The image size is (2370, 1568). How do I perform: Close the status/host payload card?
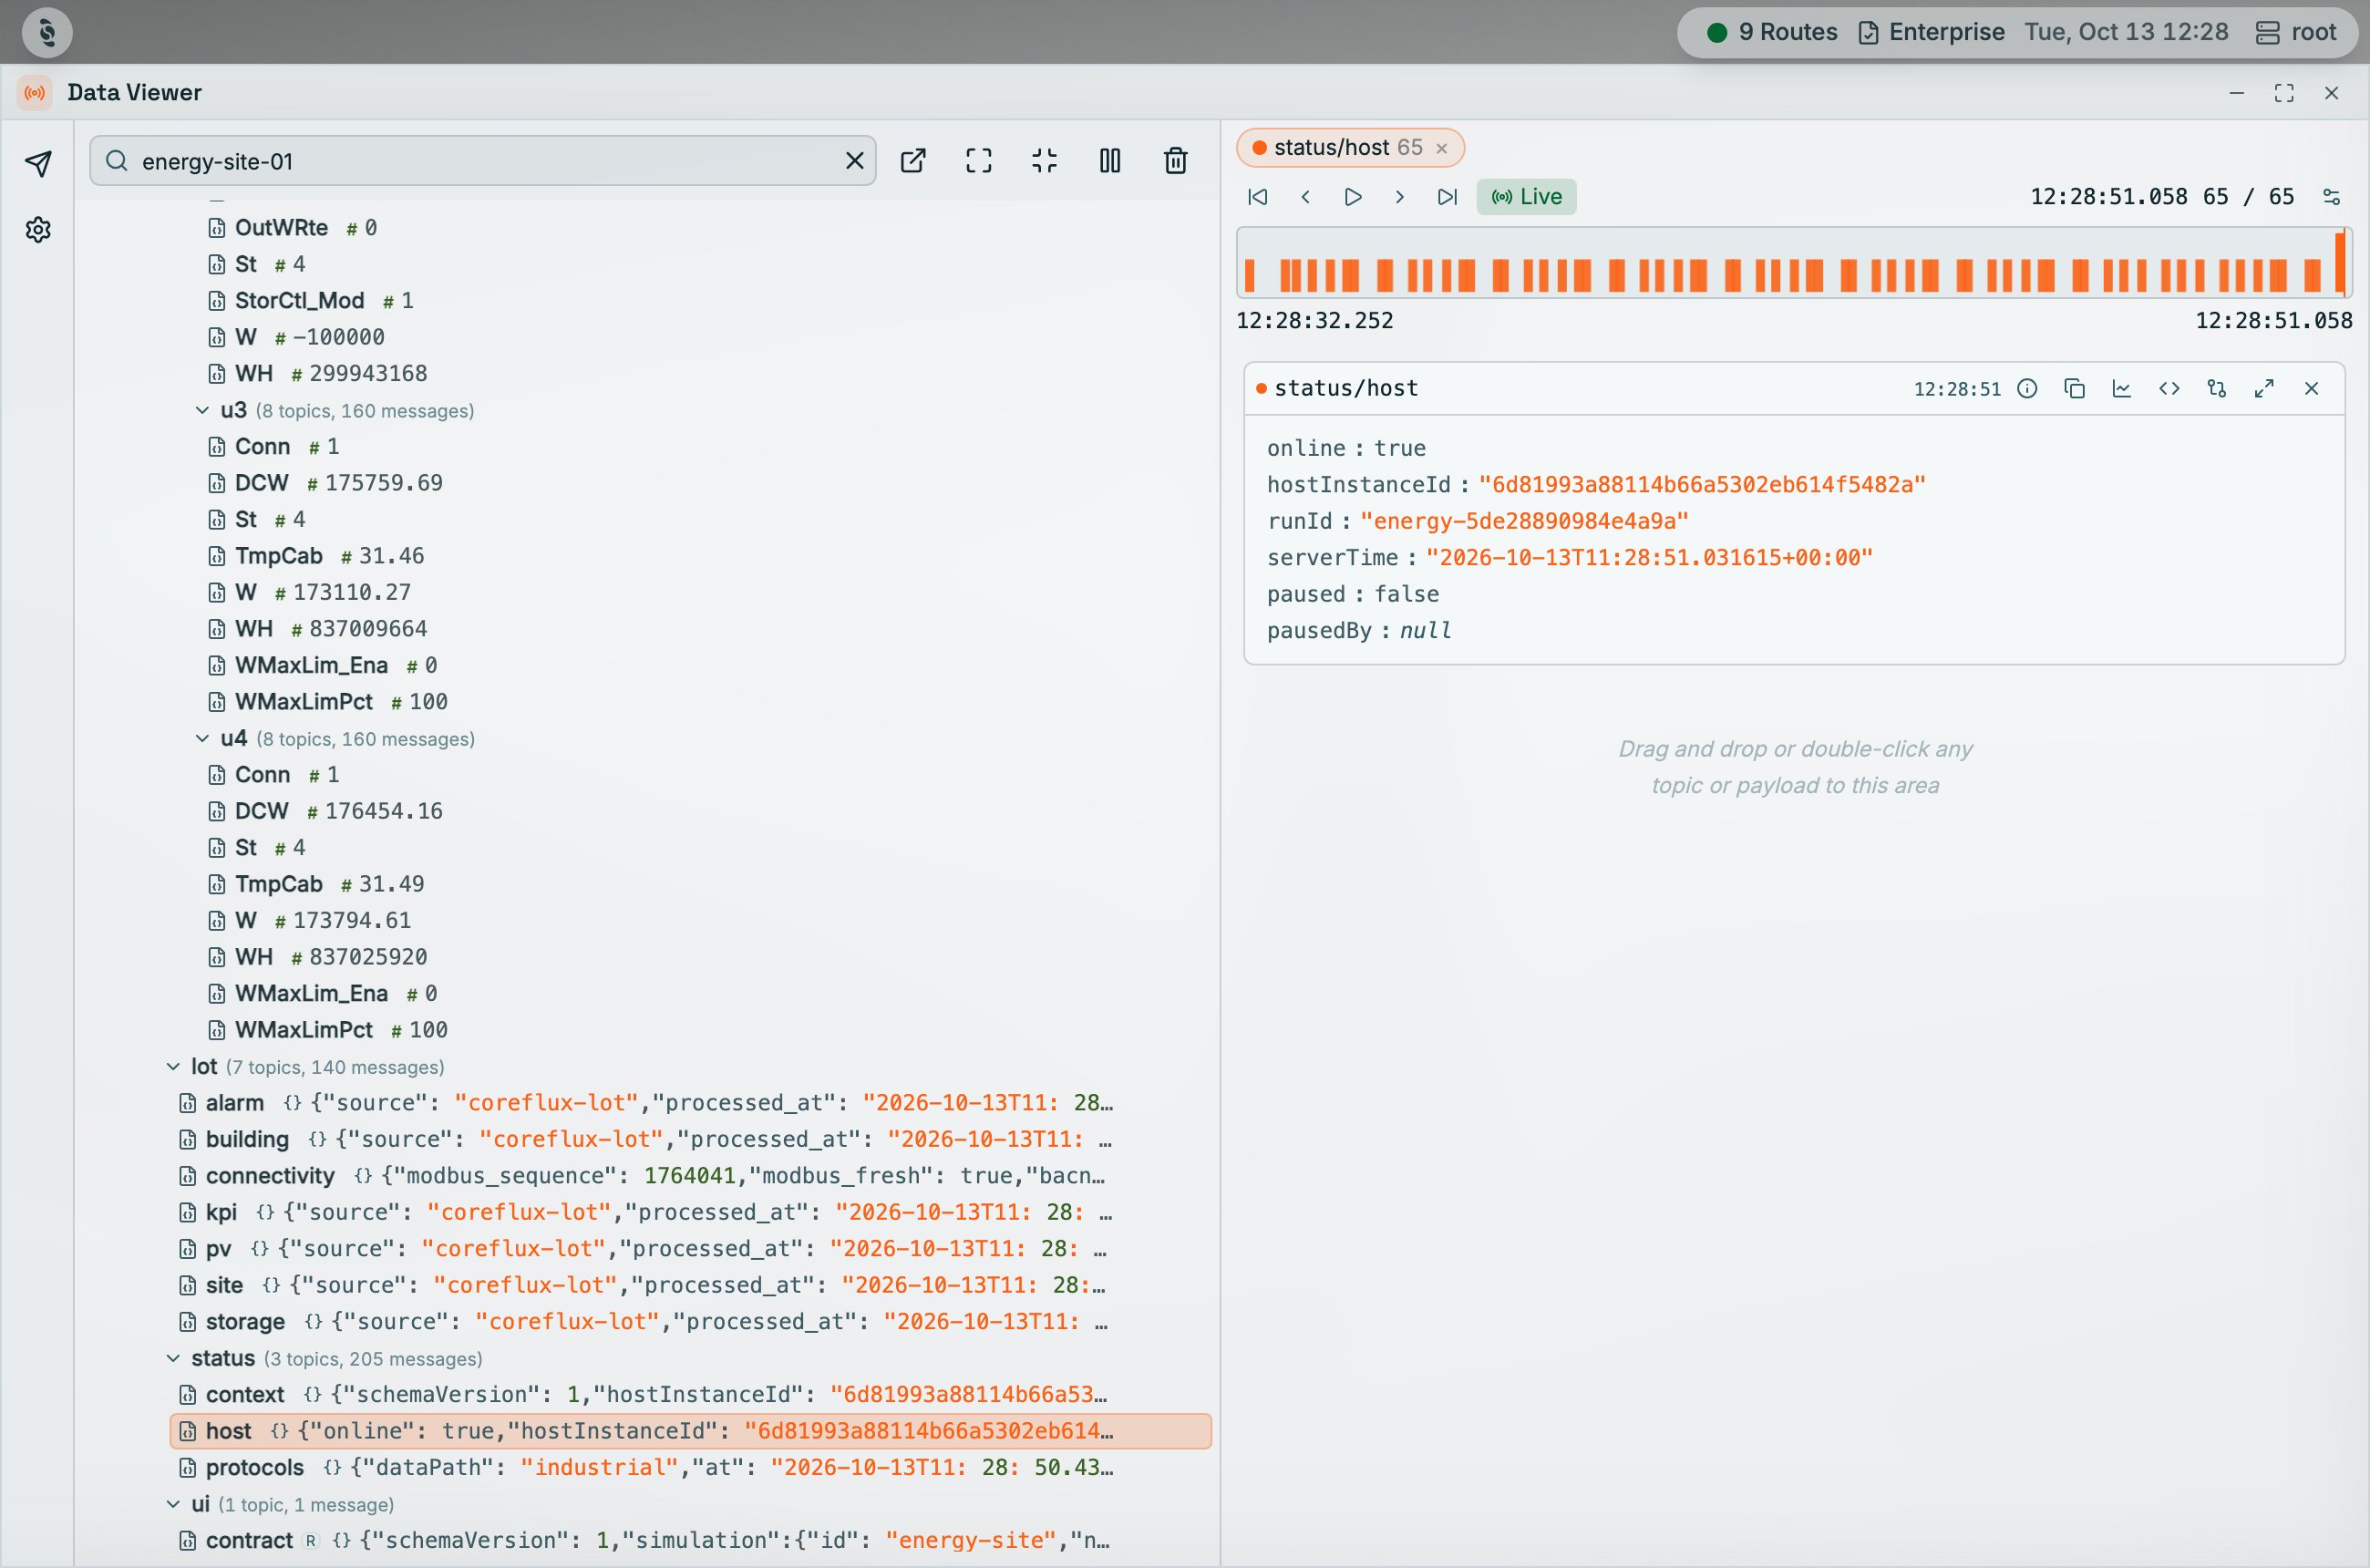tap(2311, 389)
